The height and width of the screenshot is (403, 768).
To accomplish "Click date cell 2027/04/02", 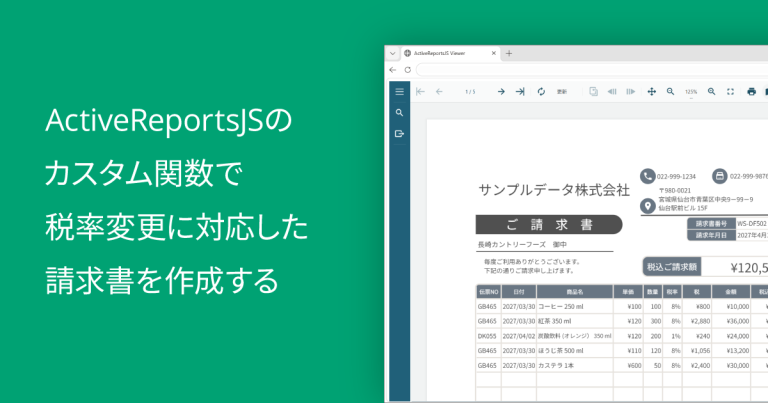I will (519, 336).
